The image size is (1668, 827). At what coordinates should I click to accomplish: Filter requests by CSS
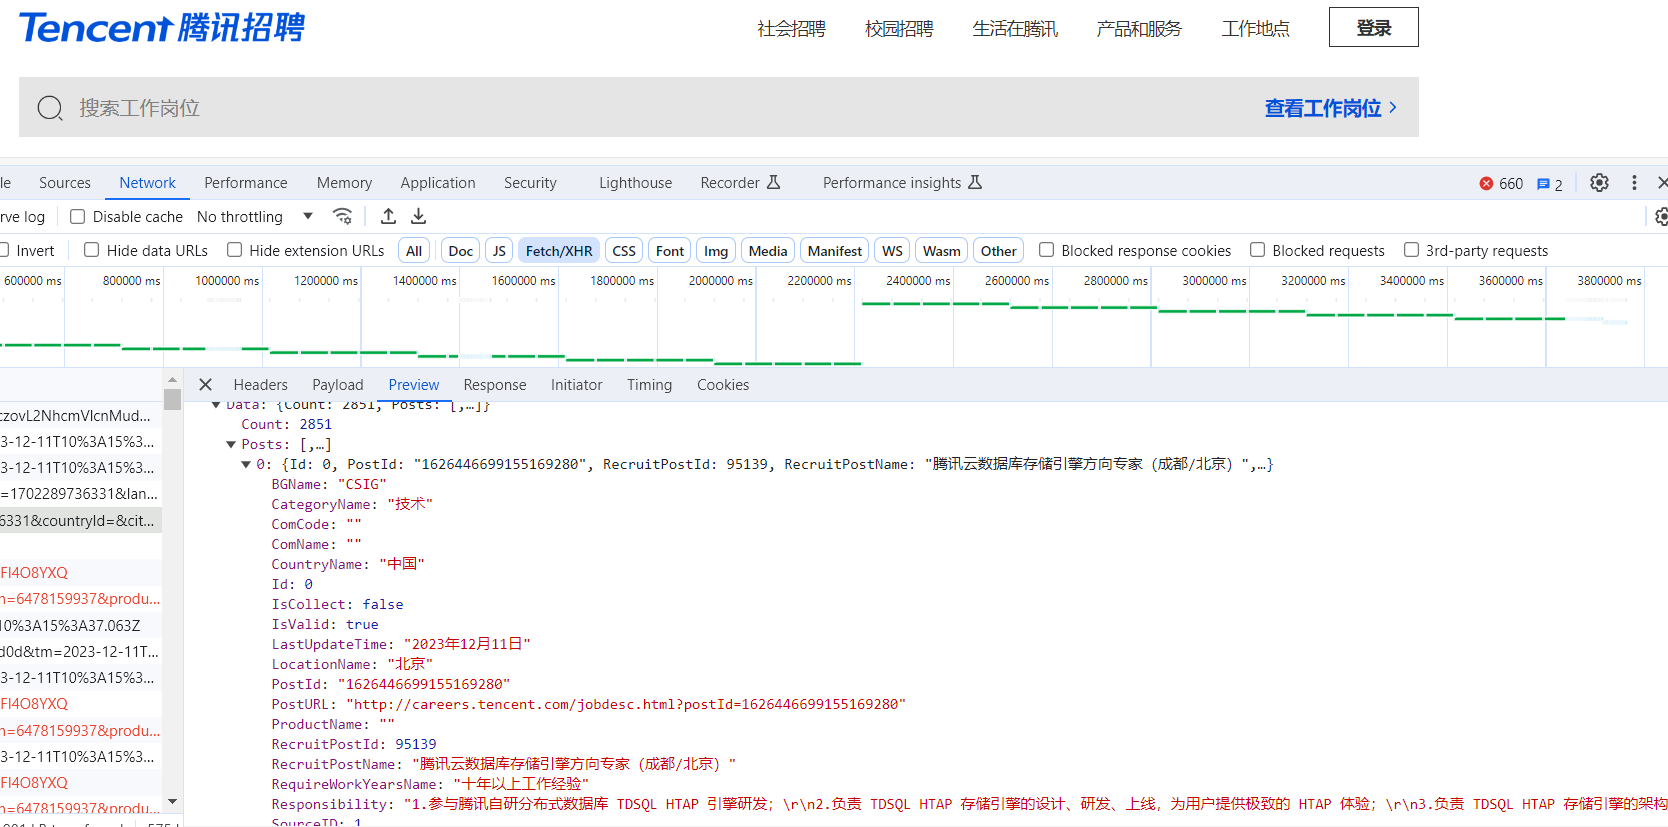[624, 251]
